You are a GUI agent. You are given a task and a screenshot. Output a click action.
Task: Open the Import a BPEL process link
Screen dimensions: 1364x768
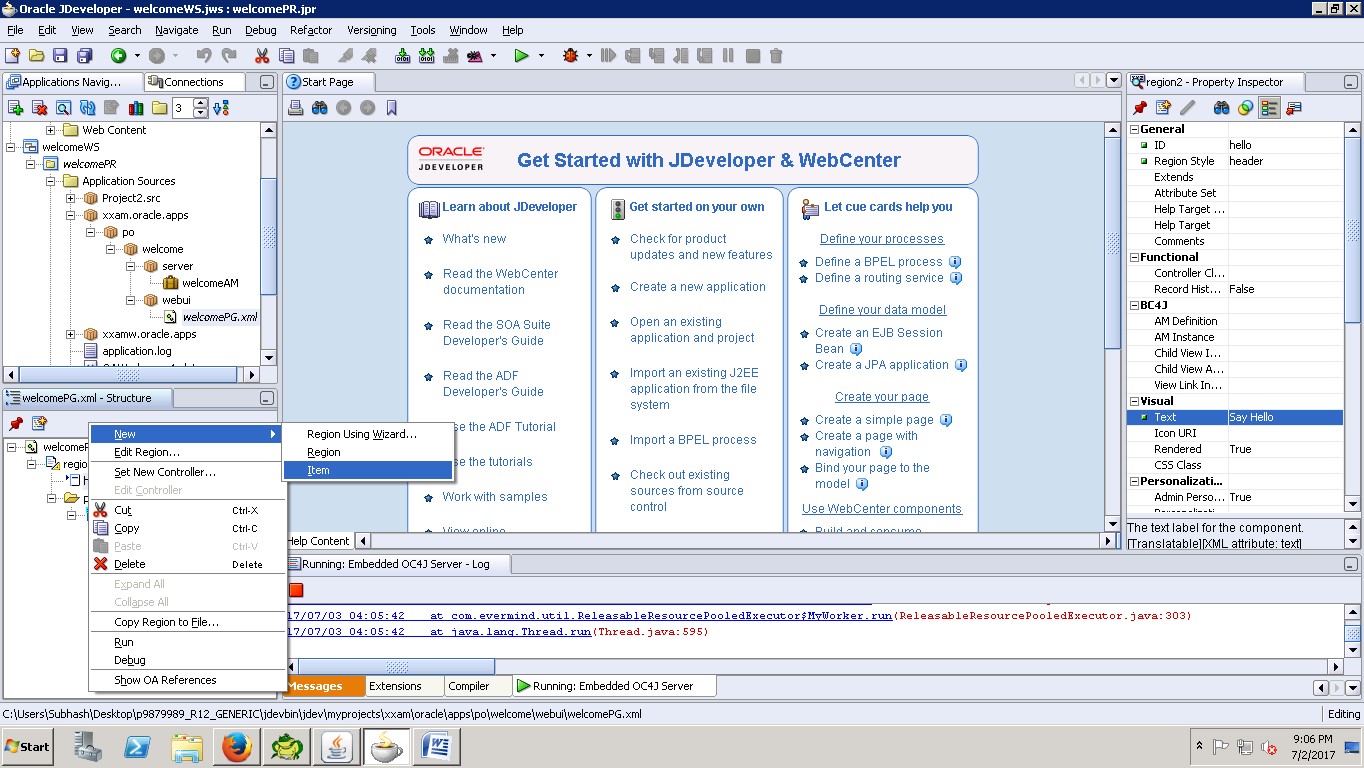(x=693, y=440)
